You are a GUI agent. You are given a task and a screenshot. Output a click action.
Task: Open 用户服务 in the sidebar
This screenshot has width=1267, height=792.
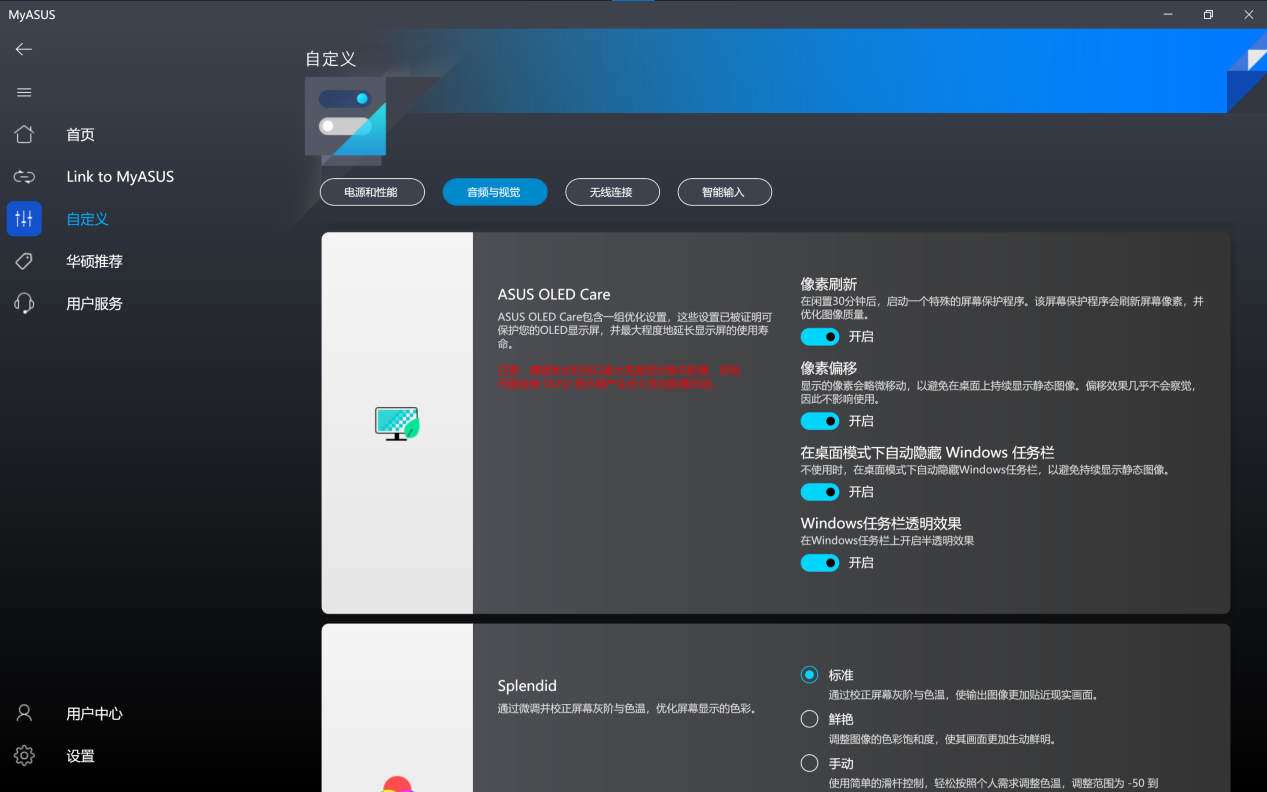pyautogui.click(x=95, y=303)
